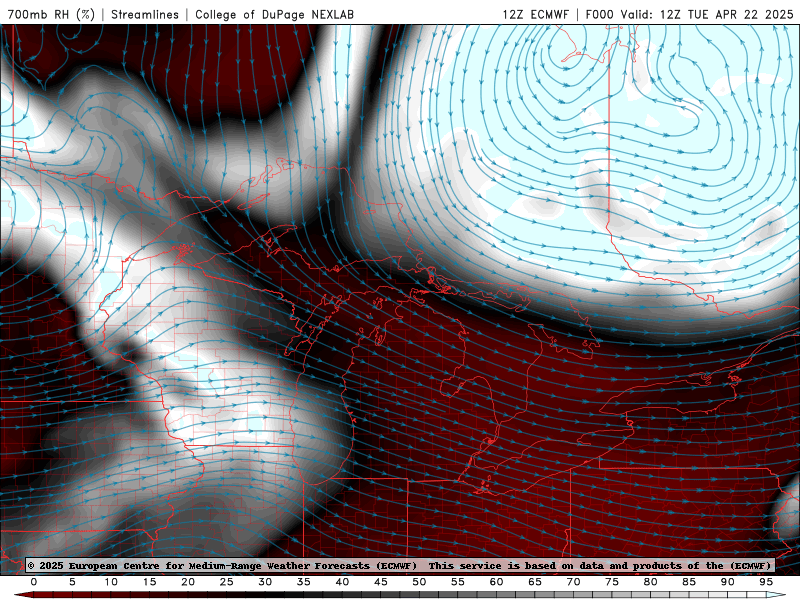This screenshot has height=600, width=800.
Task: Click the '80' label on the color scale
Action: 651,582
